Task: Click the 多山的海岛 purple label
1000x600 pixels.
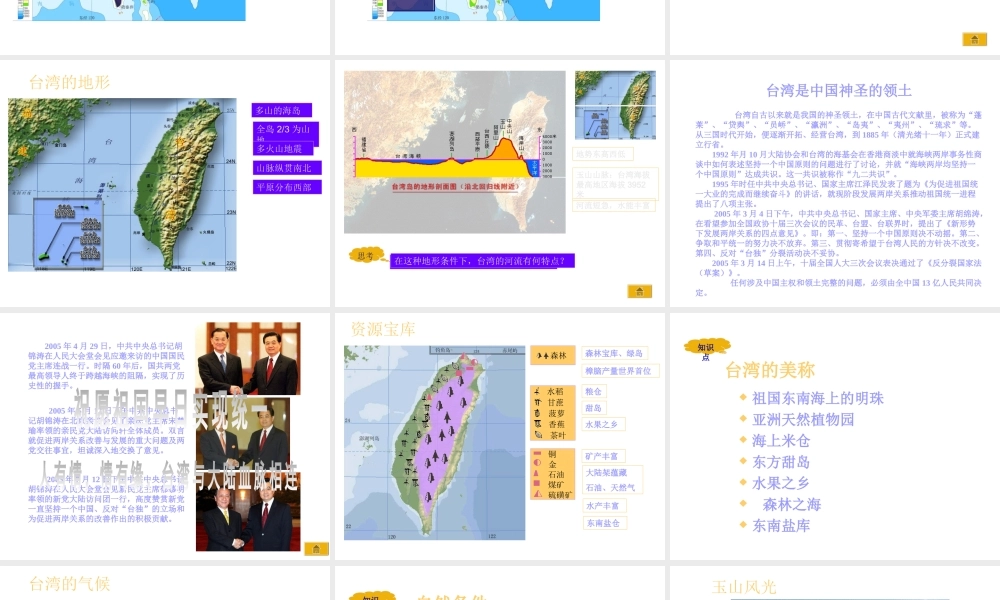Action: click(x=282, y=110)
